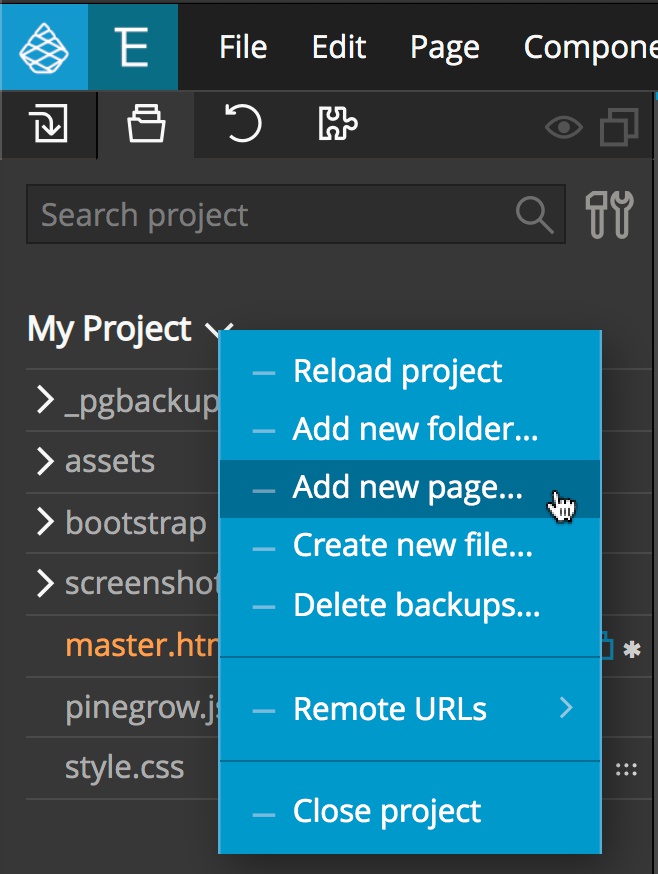
Task: Click the bootstrap folder name
Action: 136,524
